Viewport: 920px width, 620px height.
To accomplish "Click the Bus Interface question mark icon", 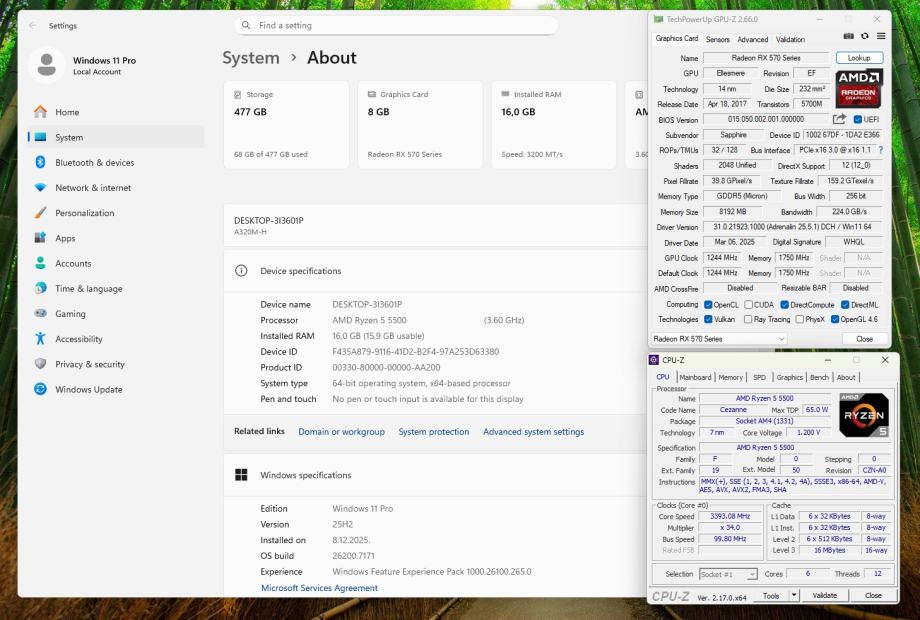I will (x=880, y=150).
